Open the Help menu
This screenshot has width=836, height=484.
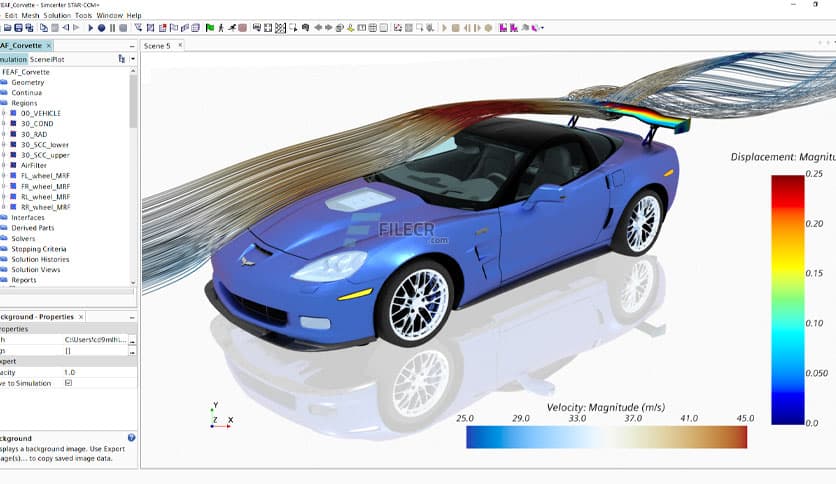tap(134, 15)
